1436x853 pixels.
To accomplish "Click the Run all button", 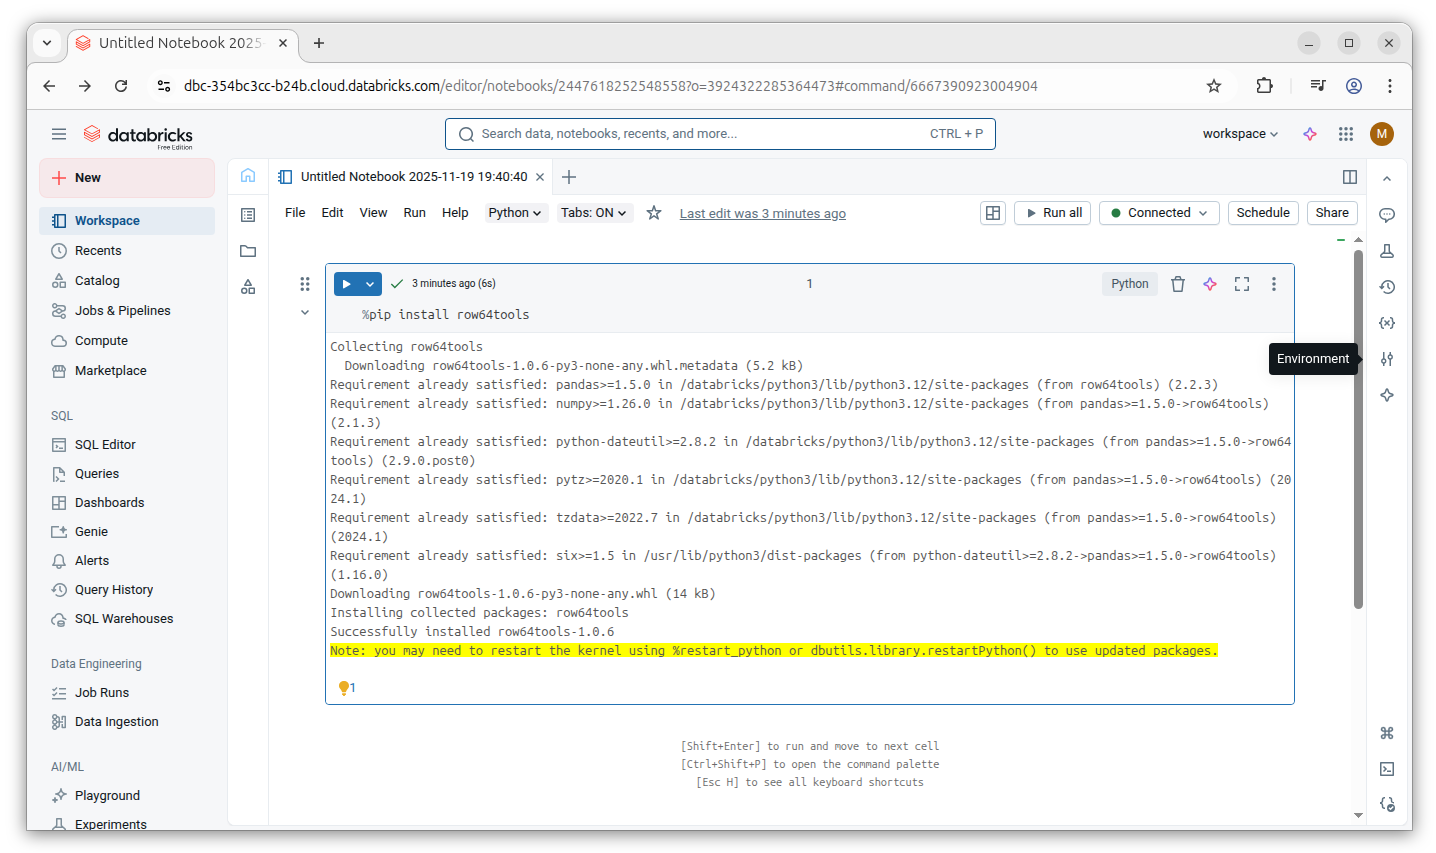I will point(1053,213).
